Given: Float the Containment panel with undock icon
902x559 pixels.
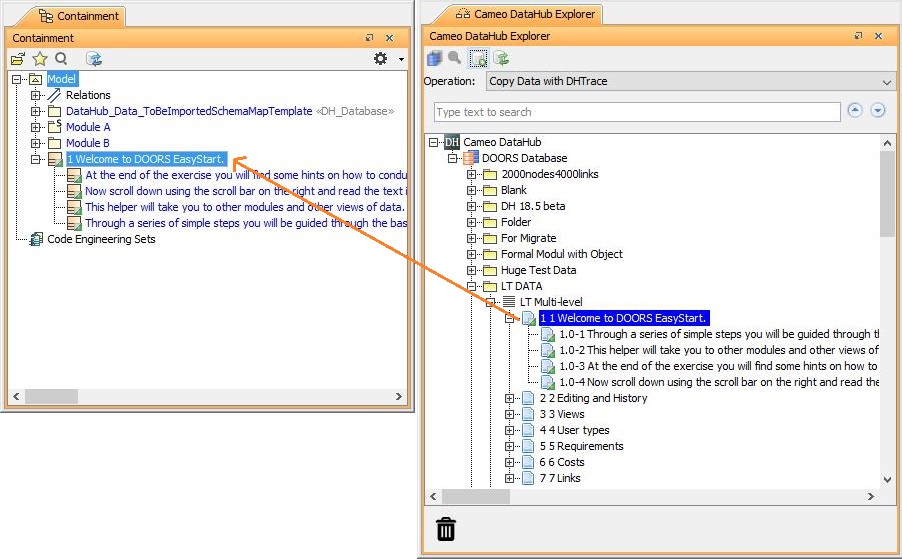Looking at the screenshot, I should pyautogui.click(x=369, y=38).
